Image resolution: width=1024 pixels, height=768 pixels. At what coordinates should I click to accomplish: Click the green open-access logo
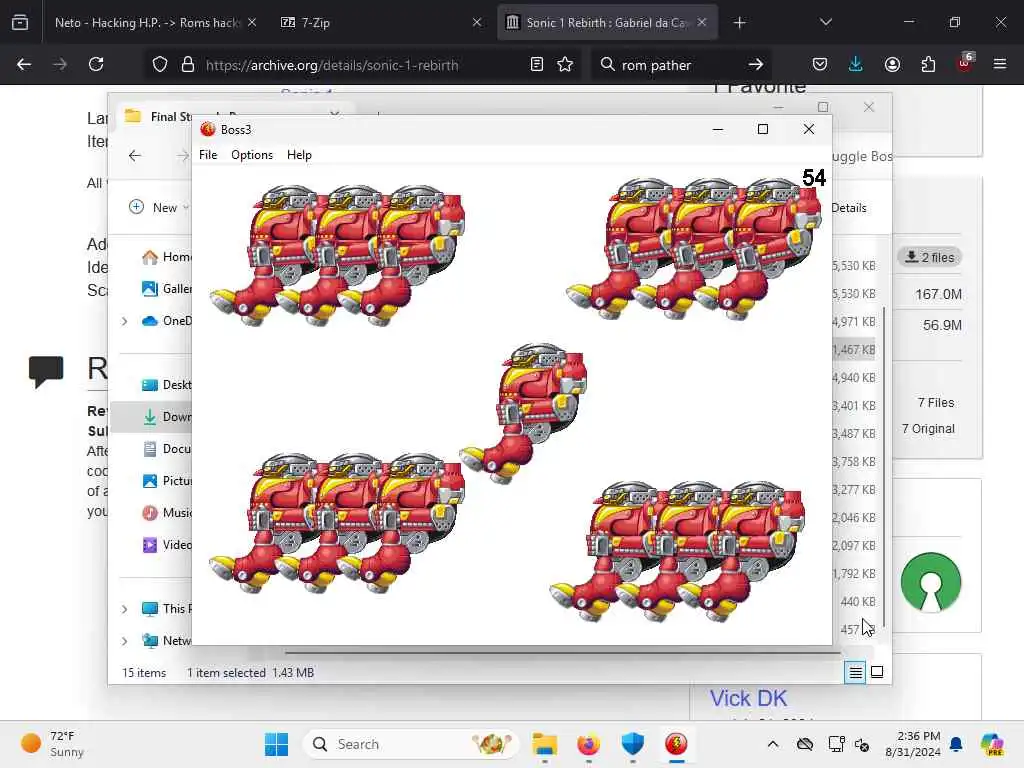[931, 582]
